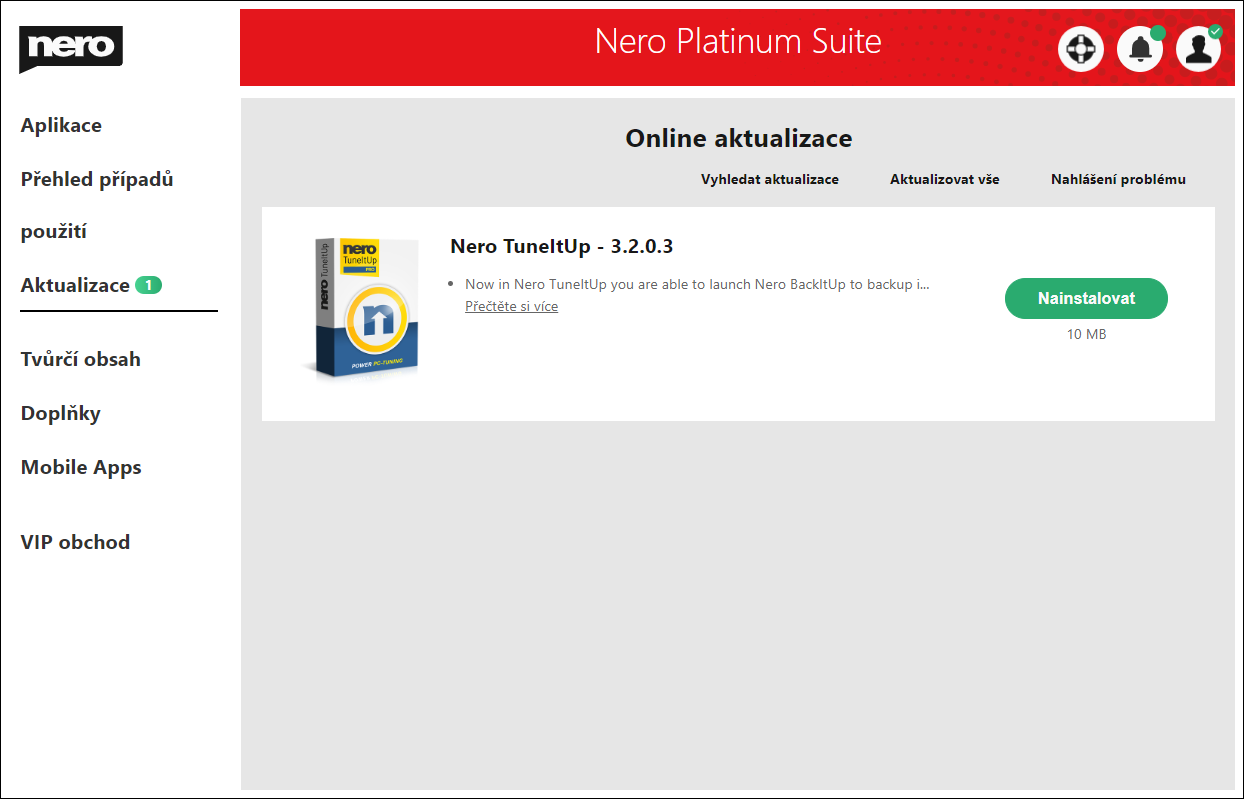Open the user account profile icon
The width and height of the screenshot is (1244, 799).
pos(1198,49)
